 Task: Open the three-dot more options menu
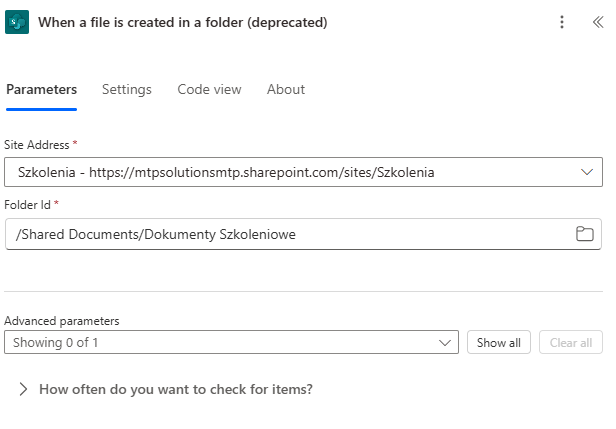pos(562,22)
